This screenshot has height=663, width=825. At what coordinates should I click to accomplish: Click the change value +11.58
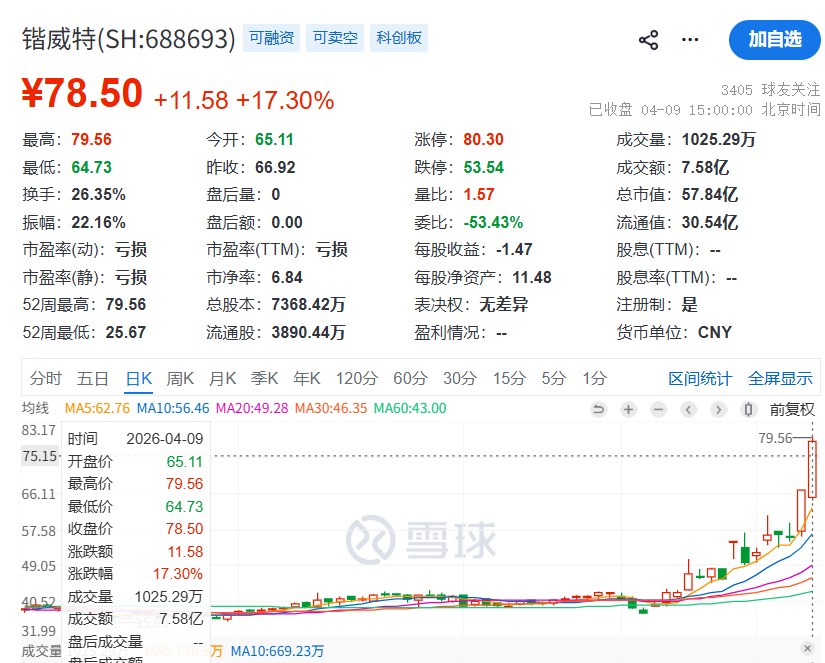pos(191,100)
